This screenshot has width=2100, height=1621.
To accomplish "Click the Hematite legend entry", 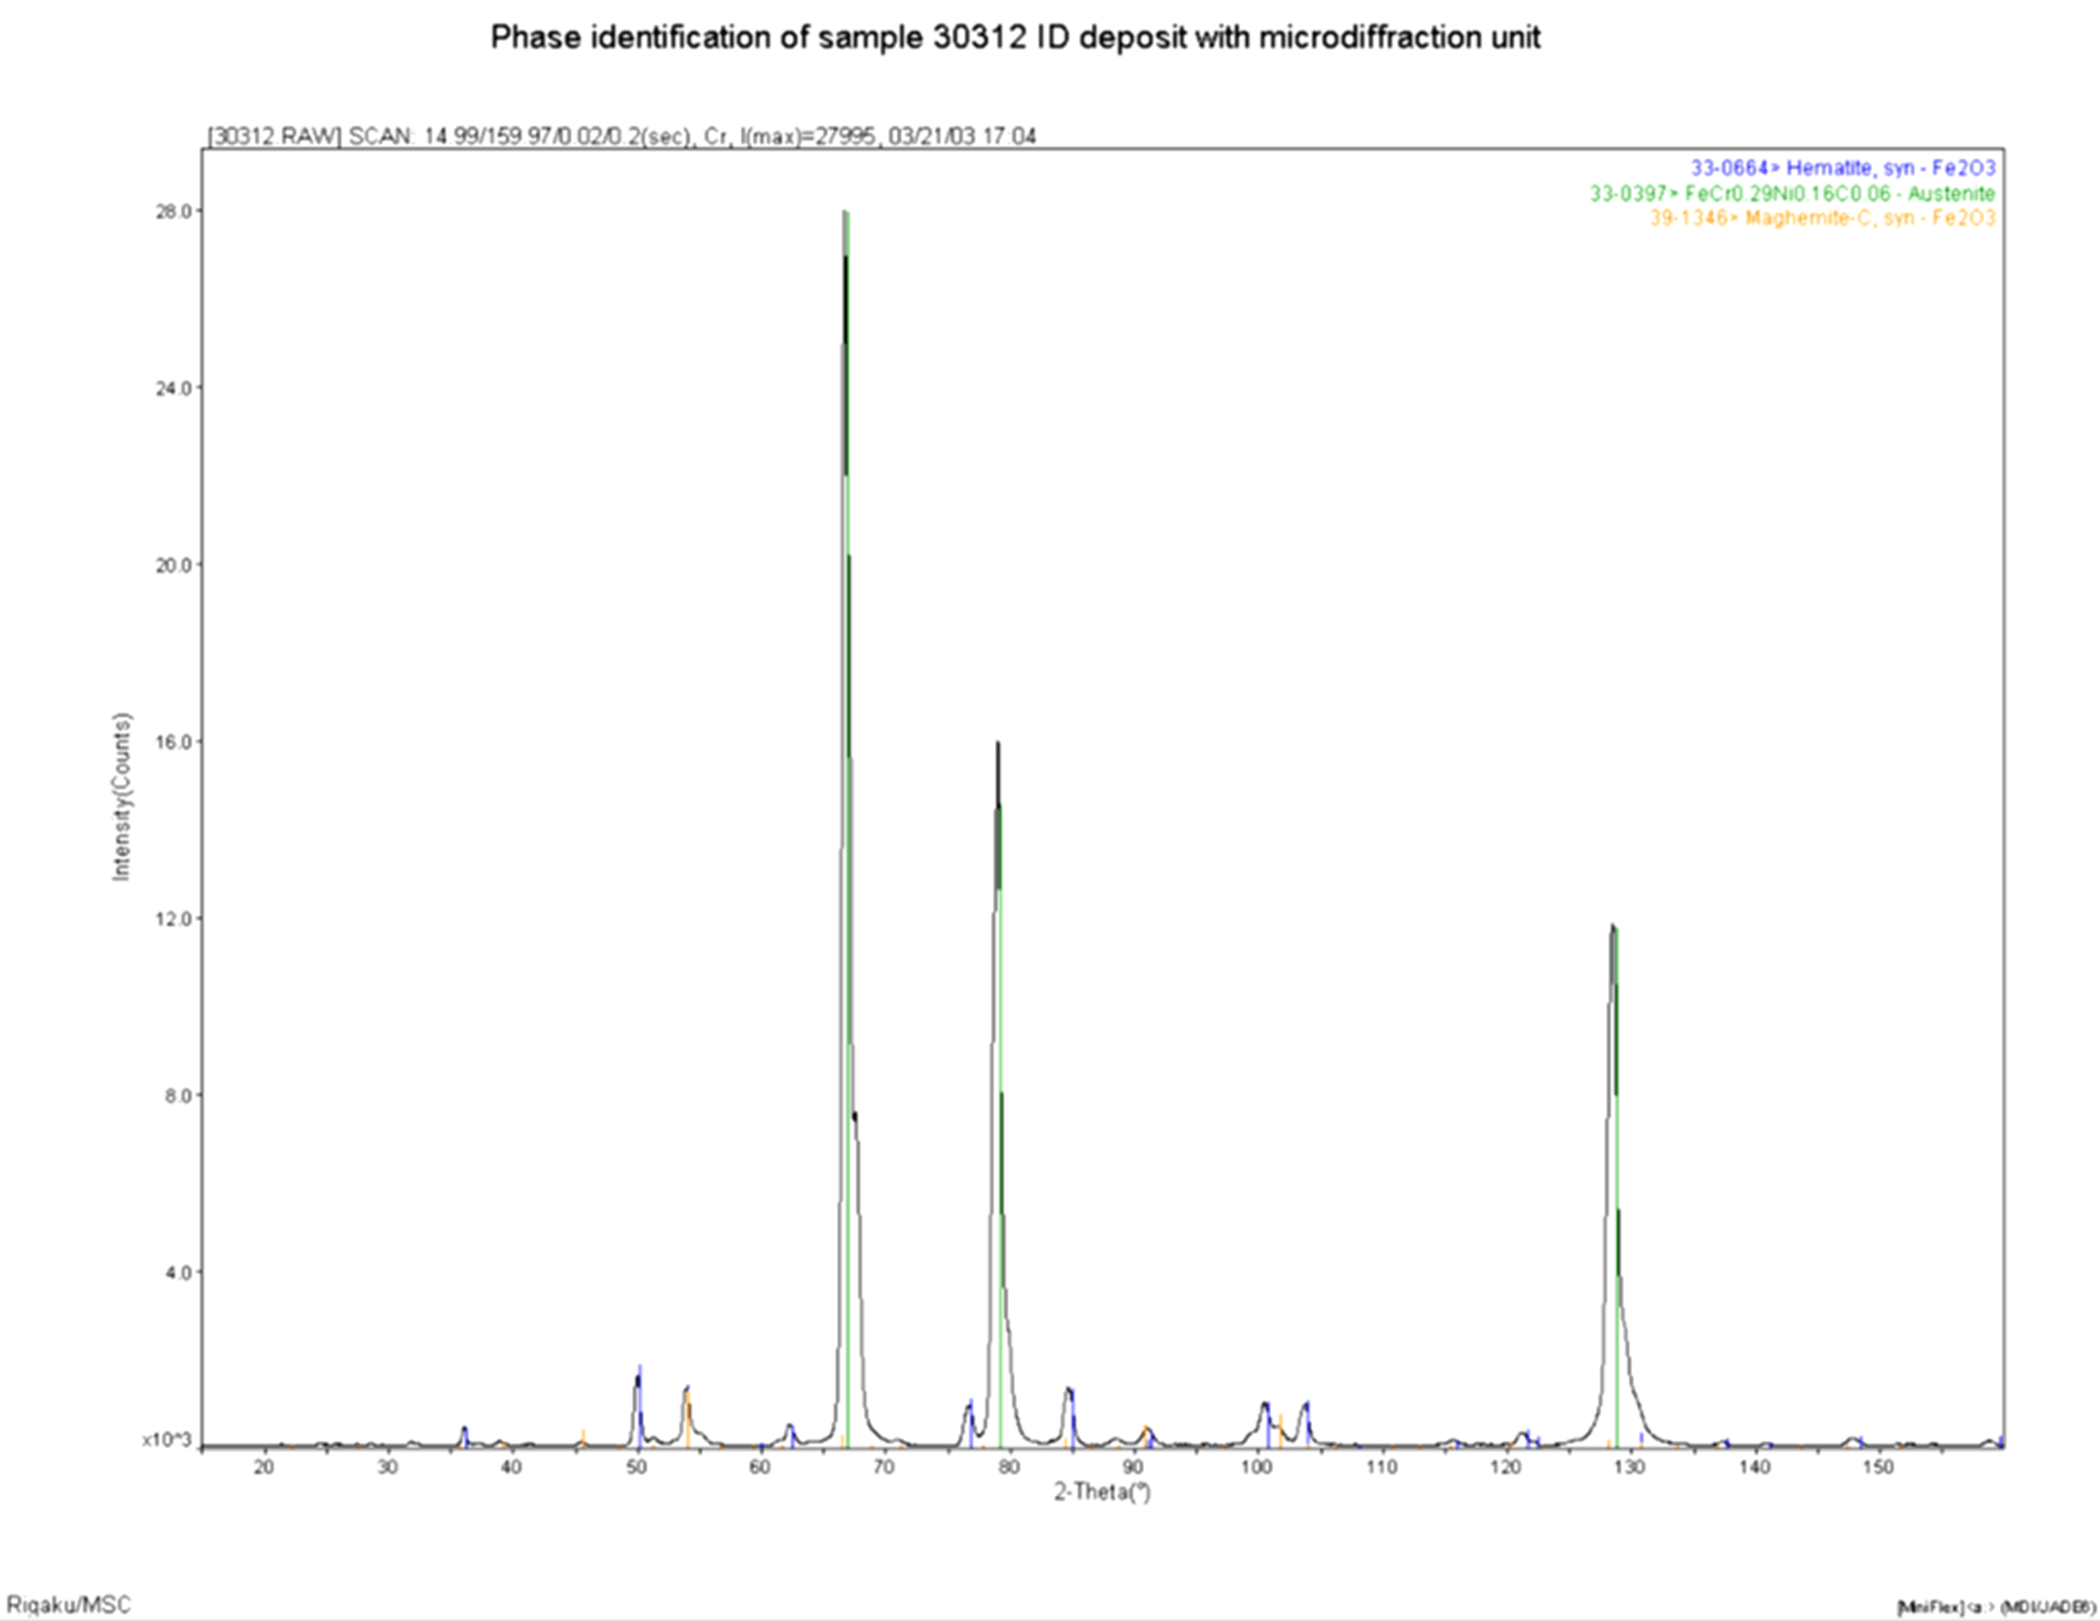I will tap(1842, 168).
